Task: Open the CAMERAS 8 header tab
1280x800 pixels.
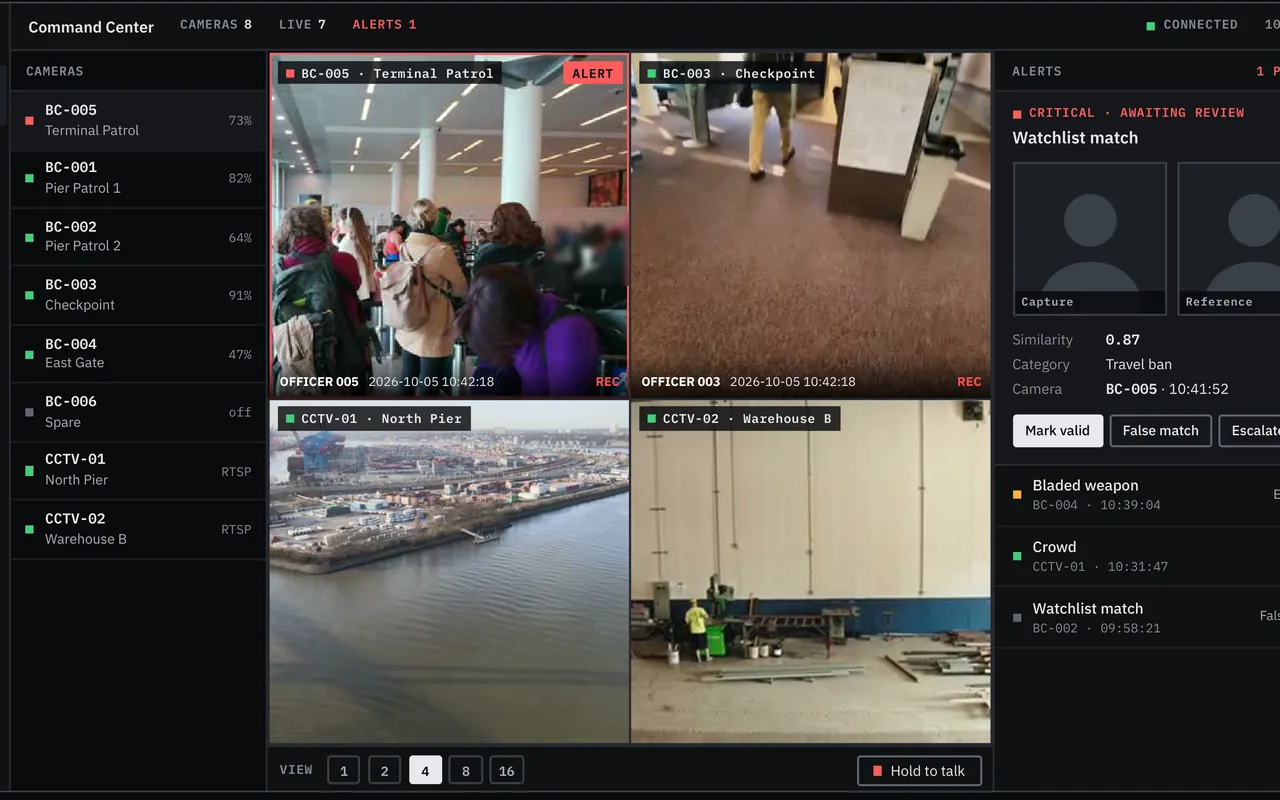Action: [x=216, y=25]
